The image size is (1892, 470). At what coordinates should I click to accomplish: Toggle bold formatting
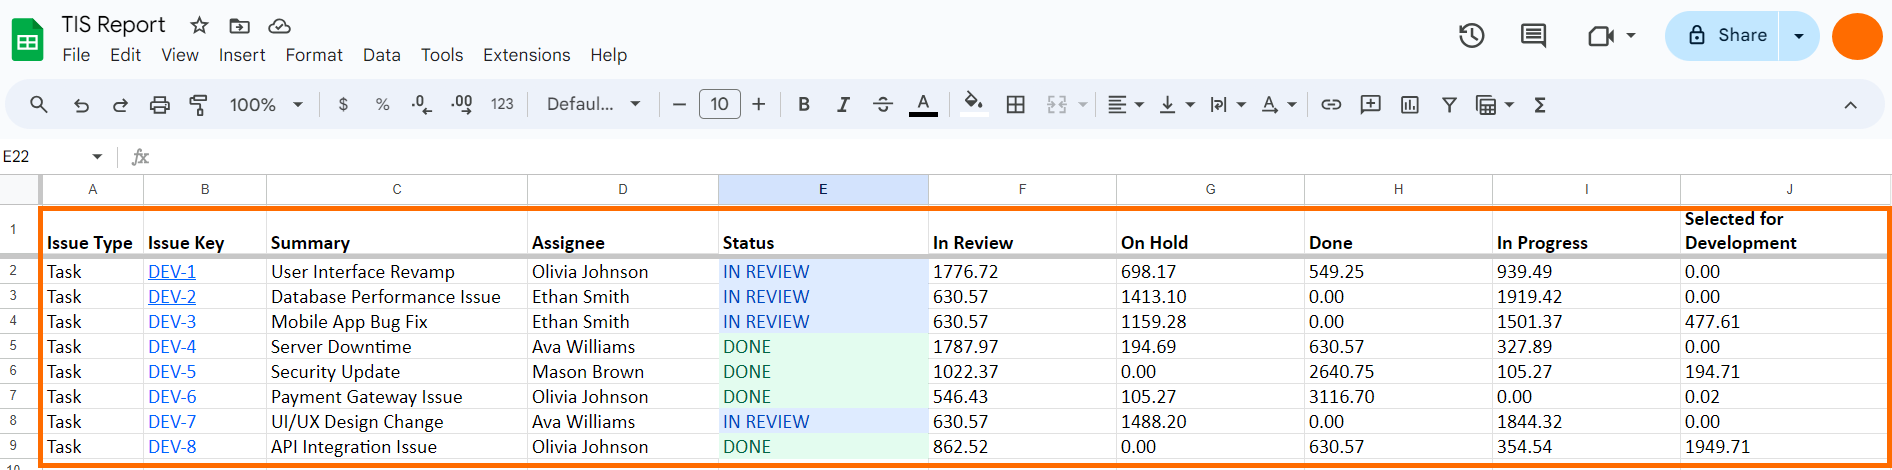click(x=803, y=105)
